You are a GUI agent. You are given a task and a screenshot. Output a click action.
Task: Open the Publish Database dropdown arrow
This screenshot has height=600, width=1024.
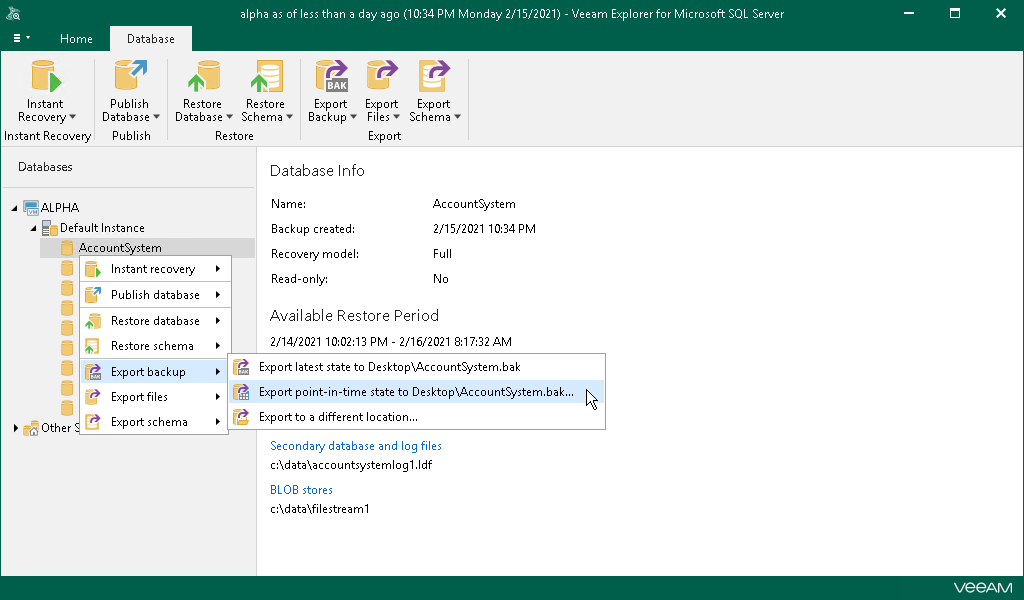[156, 118]
